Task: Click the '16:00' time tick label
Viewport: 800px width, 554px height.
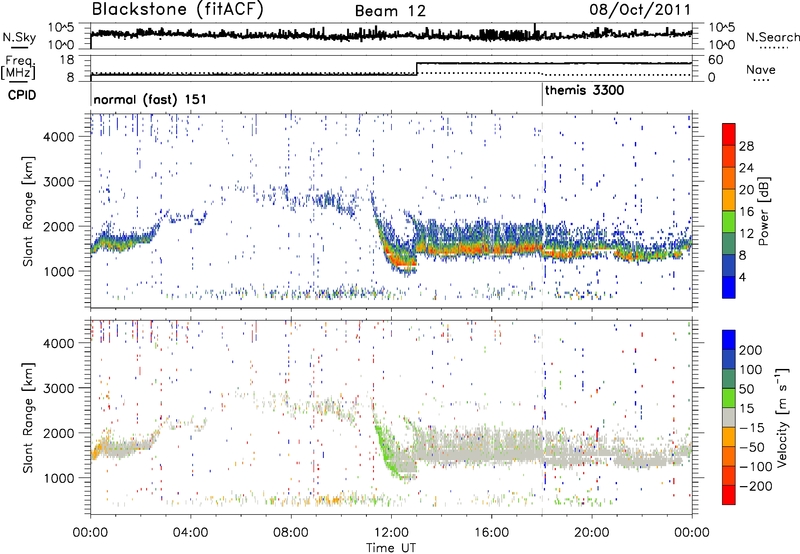Action: (x=491, y=533)
